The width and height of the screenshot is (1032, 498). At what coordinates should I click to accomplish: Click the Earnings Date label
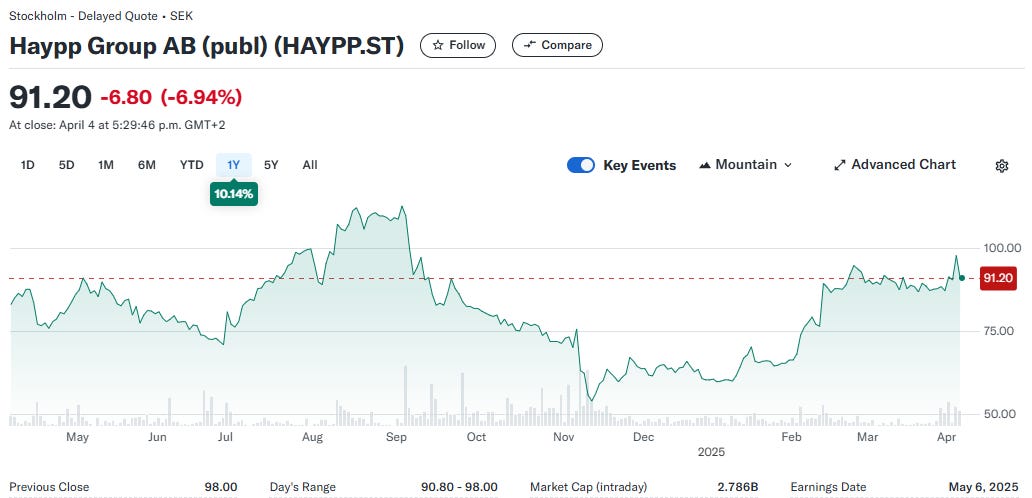pyautogui.click(x=828, y=487)
